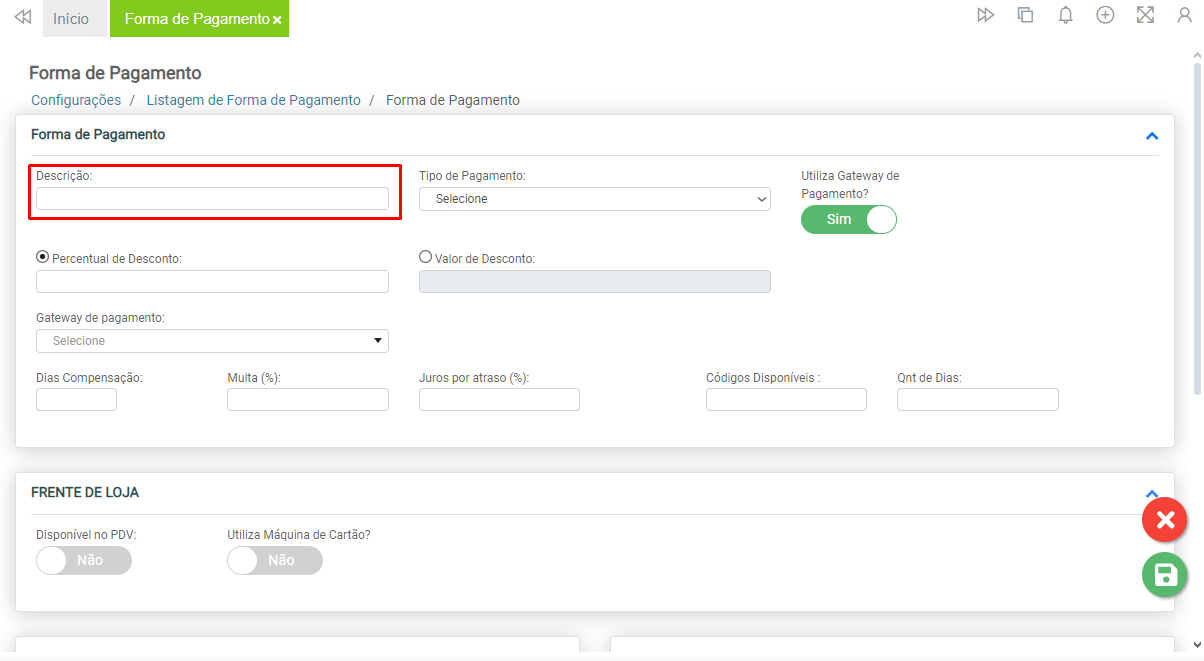The image size is (1204, 661).
Task: Collapse the Forma de Pagamento panel
Action: [x=1151, y=136]
